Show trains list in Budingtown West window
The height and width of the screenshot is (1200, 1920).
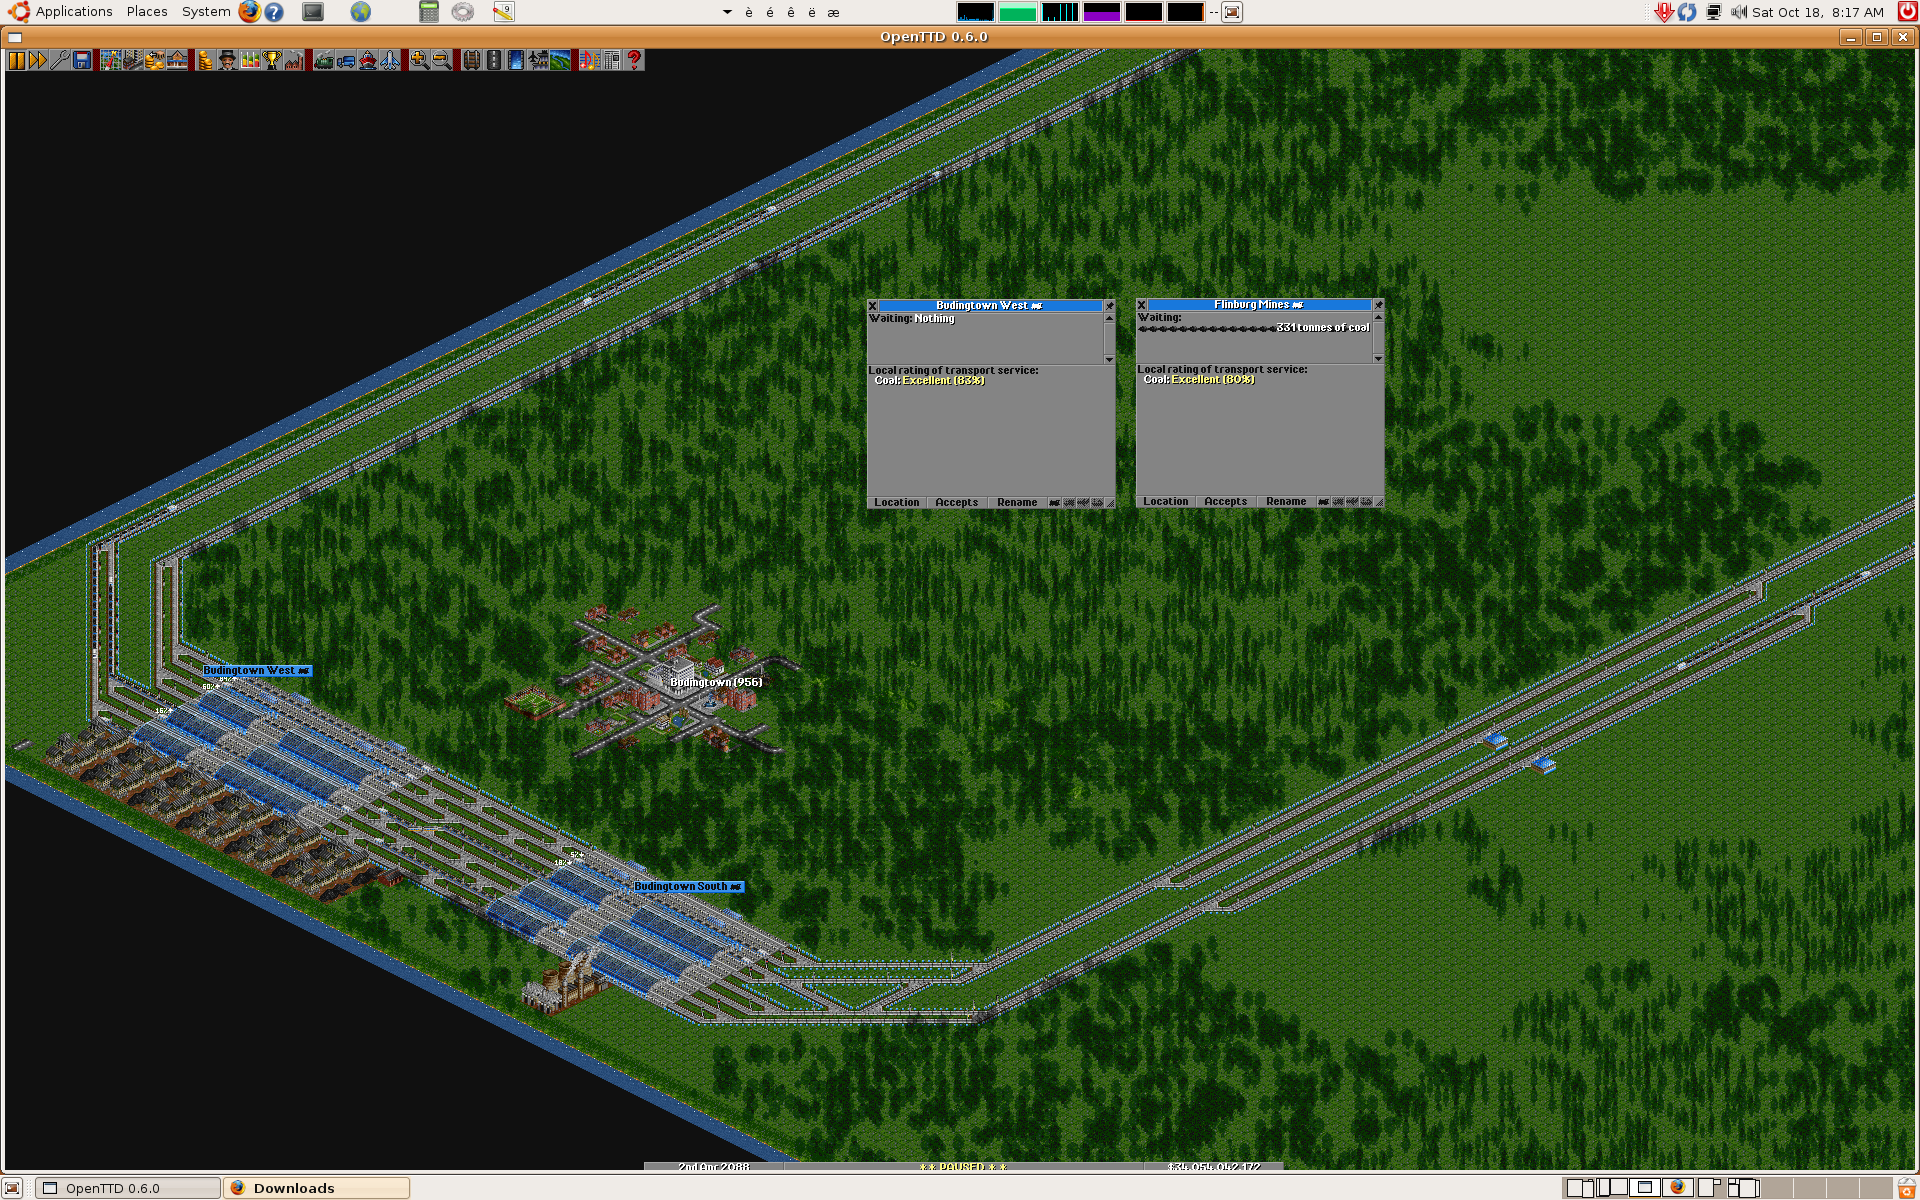coord(1054,502)
